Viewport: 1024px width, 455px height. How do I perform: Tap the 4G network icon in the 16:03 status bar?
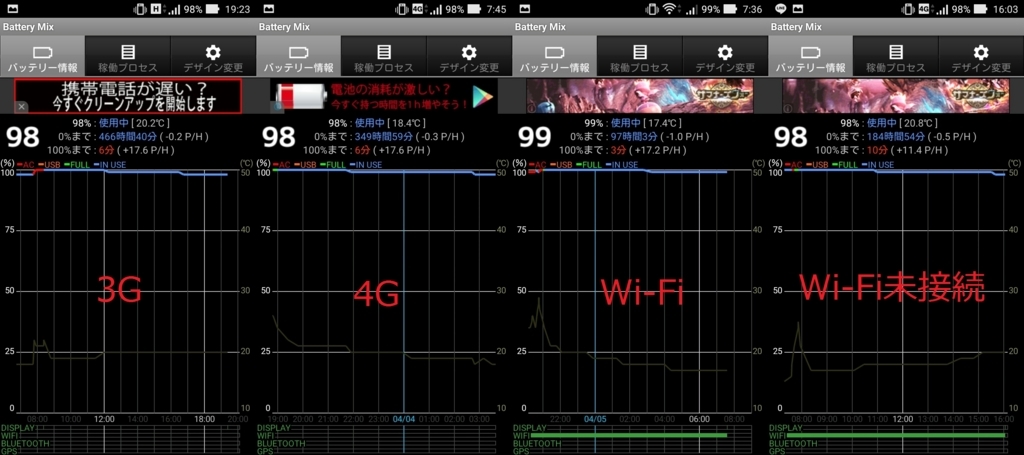click(924, 9)
